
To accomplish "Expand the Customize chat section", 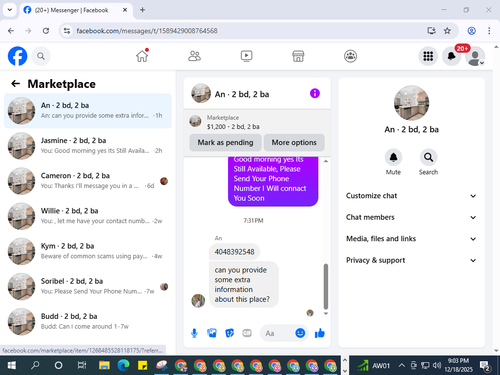I will [x=411, y=196].
